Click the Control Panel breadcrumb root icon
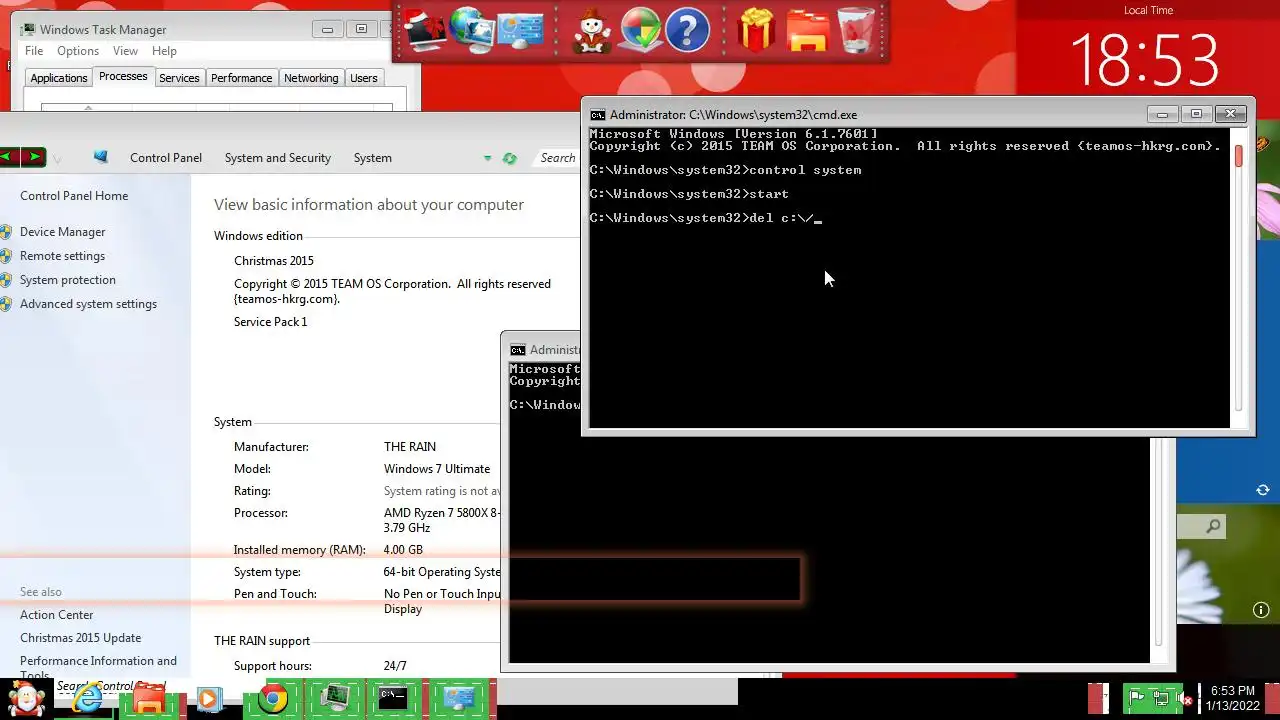1280x720 pixels. pos(100,157)
